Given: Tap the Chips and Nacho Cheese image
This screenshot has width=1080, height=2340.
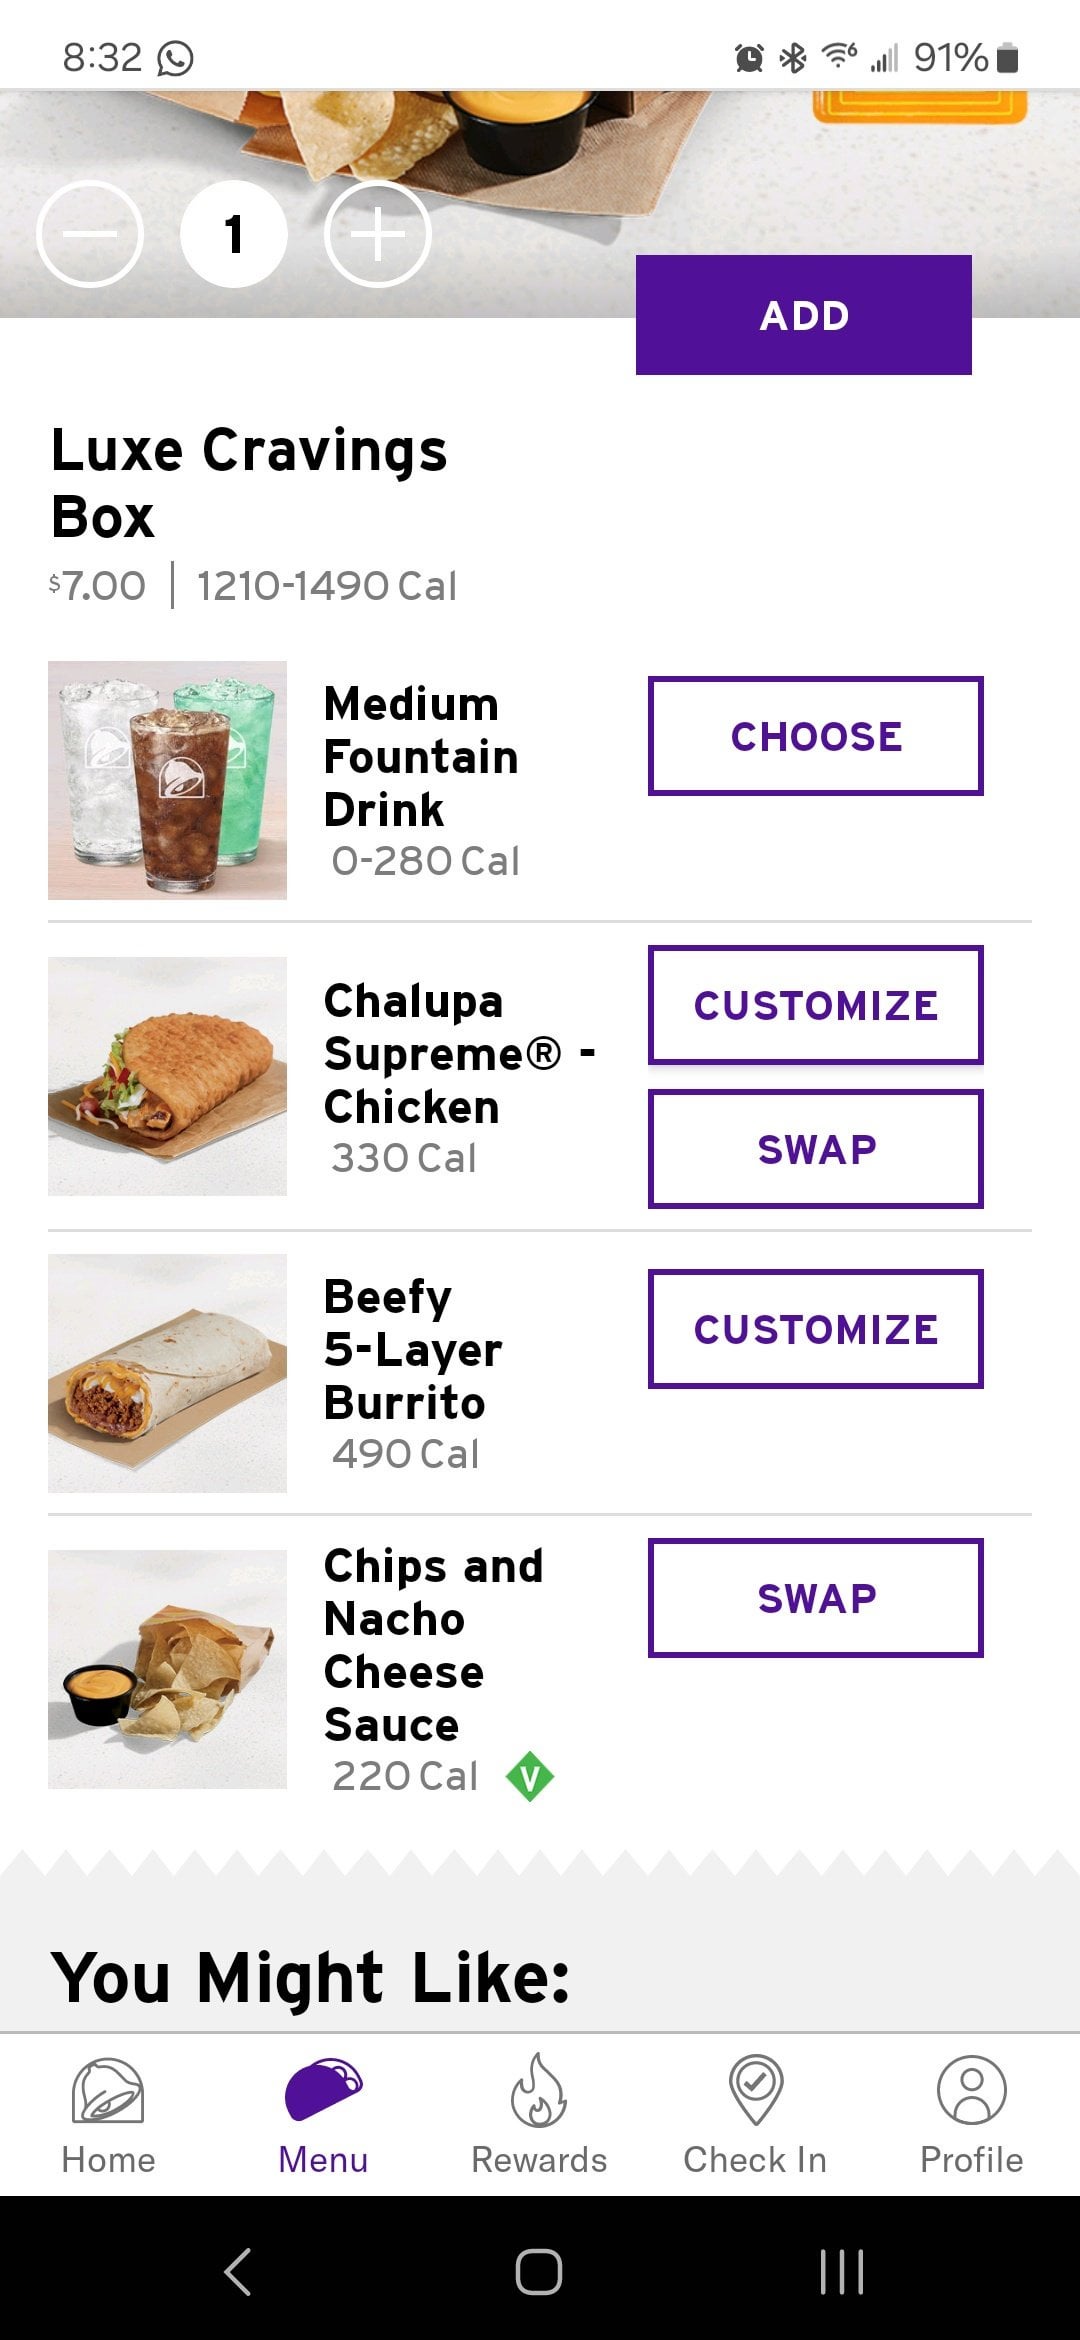Looking at the screenshot, I should coord(167,1669).
